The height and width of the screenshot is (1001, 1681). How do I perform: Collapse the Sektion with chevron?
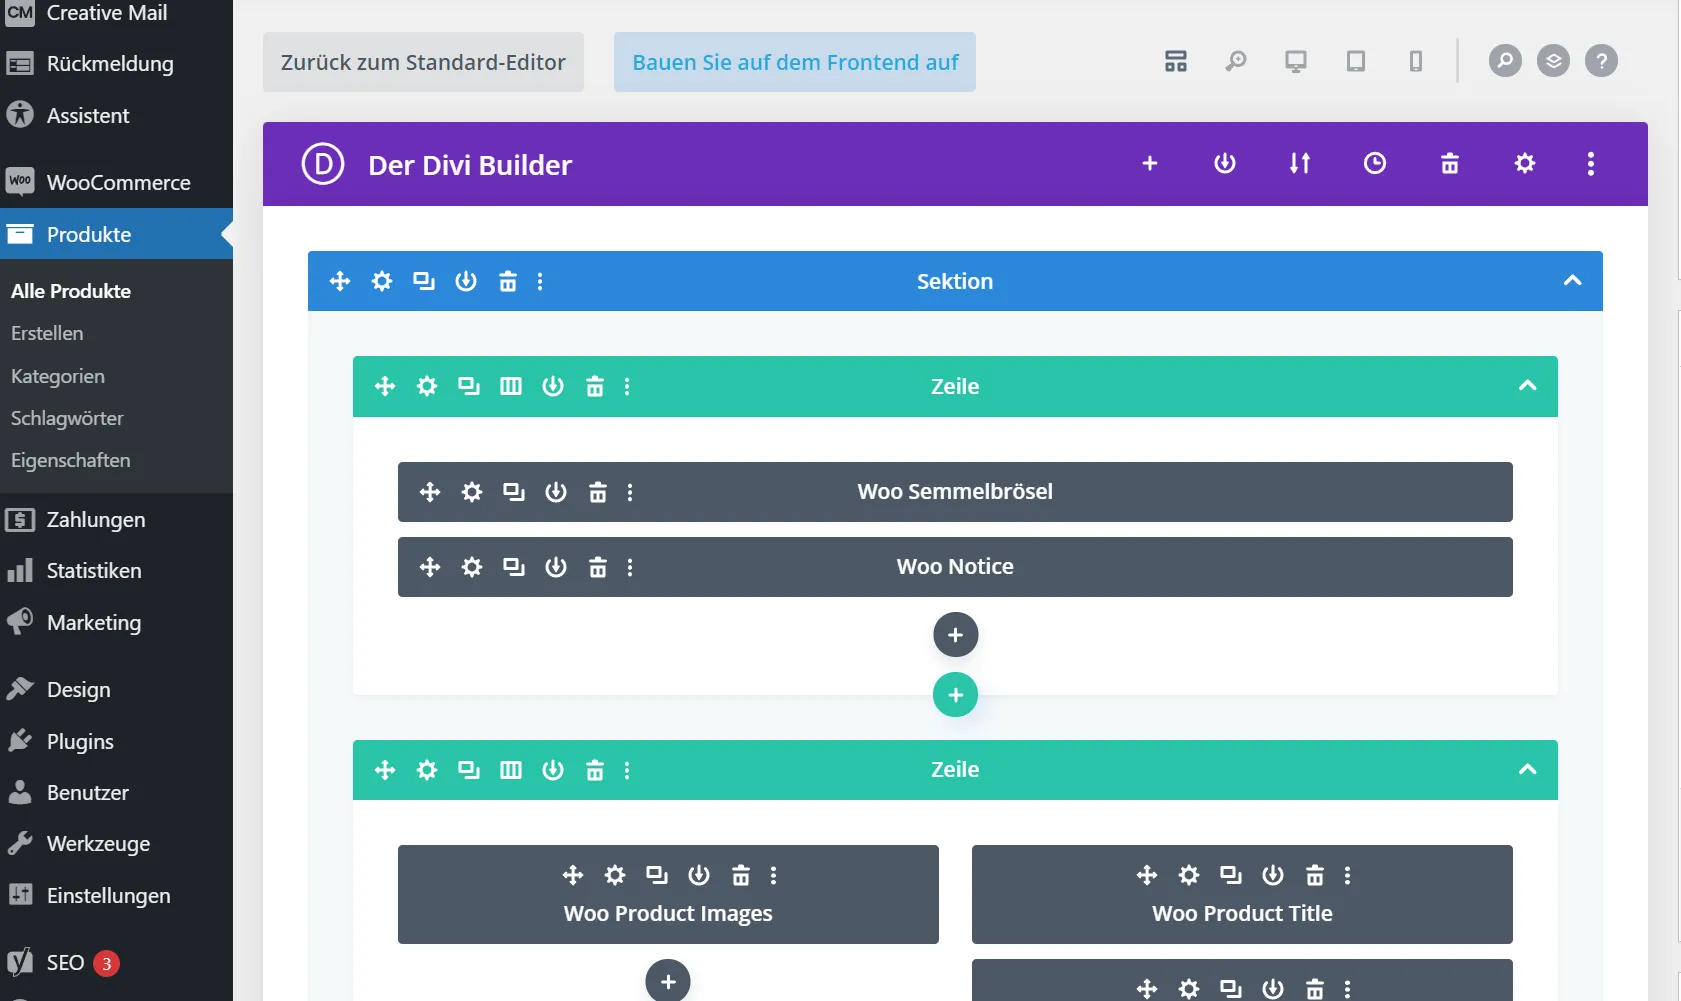[1573, 281]
